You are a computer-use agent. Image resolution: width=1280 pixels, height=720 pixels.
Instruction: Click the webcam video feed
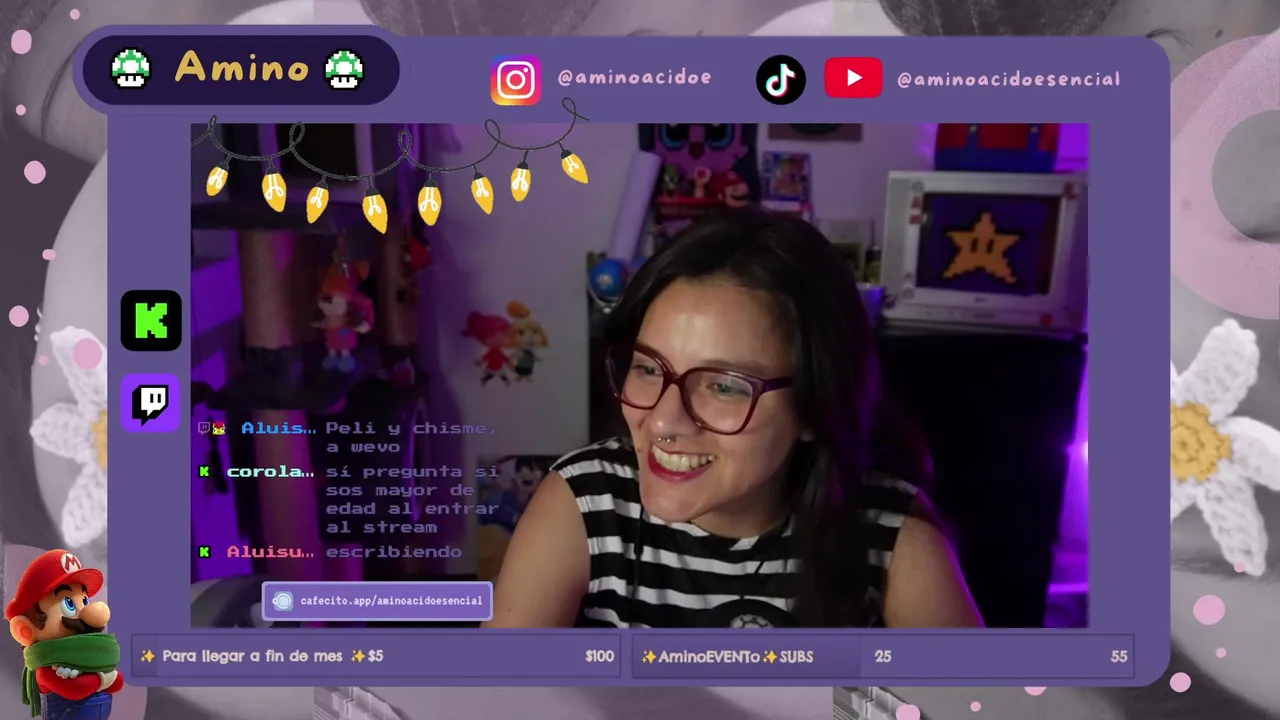tap(639, 375)
